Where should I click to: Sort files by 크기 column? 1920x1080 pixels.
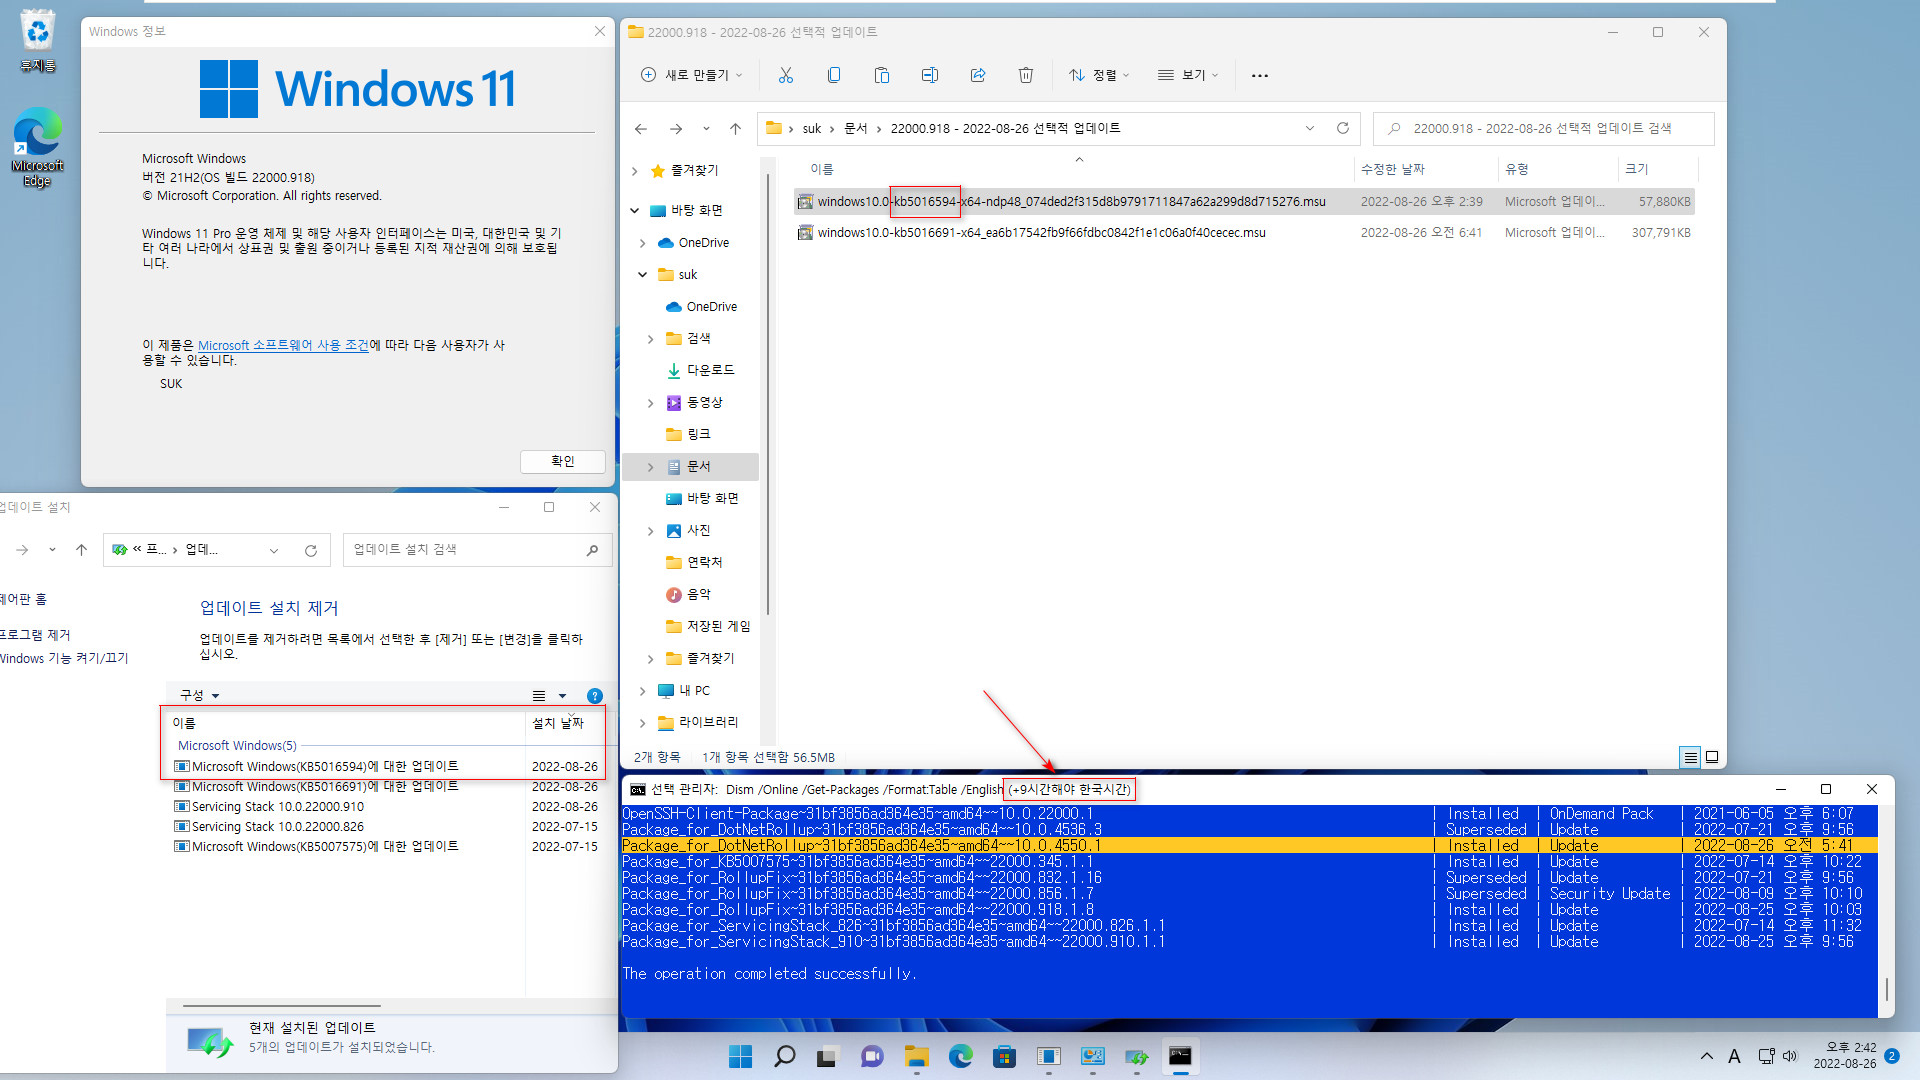[1657, 169]
